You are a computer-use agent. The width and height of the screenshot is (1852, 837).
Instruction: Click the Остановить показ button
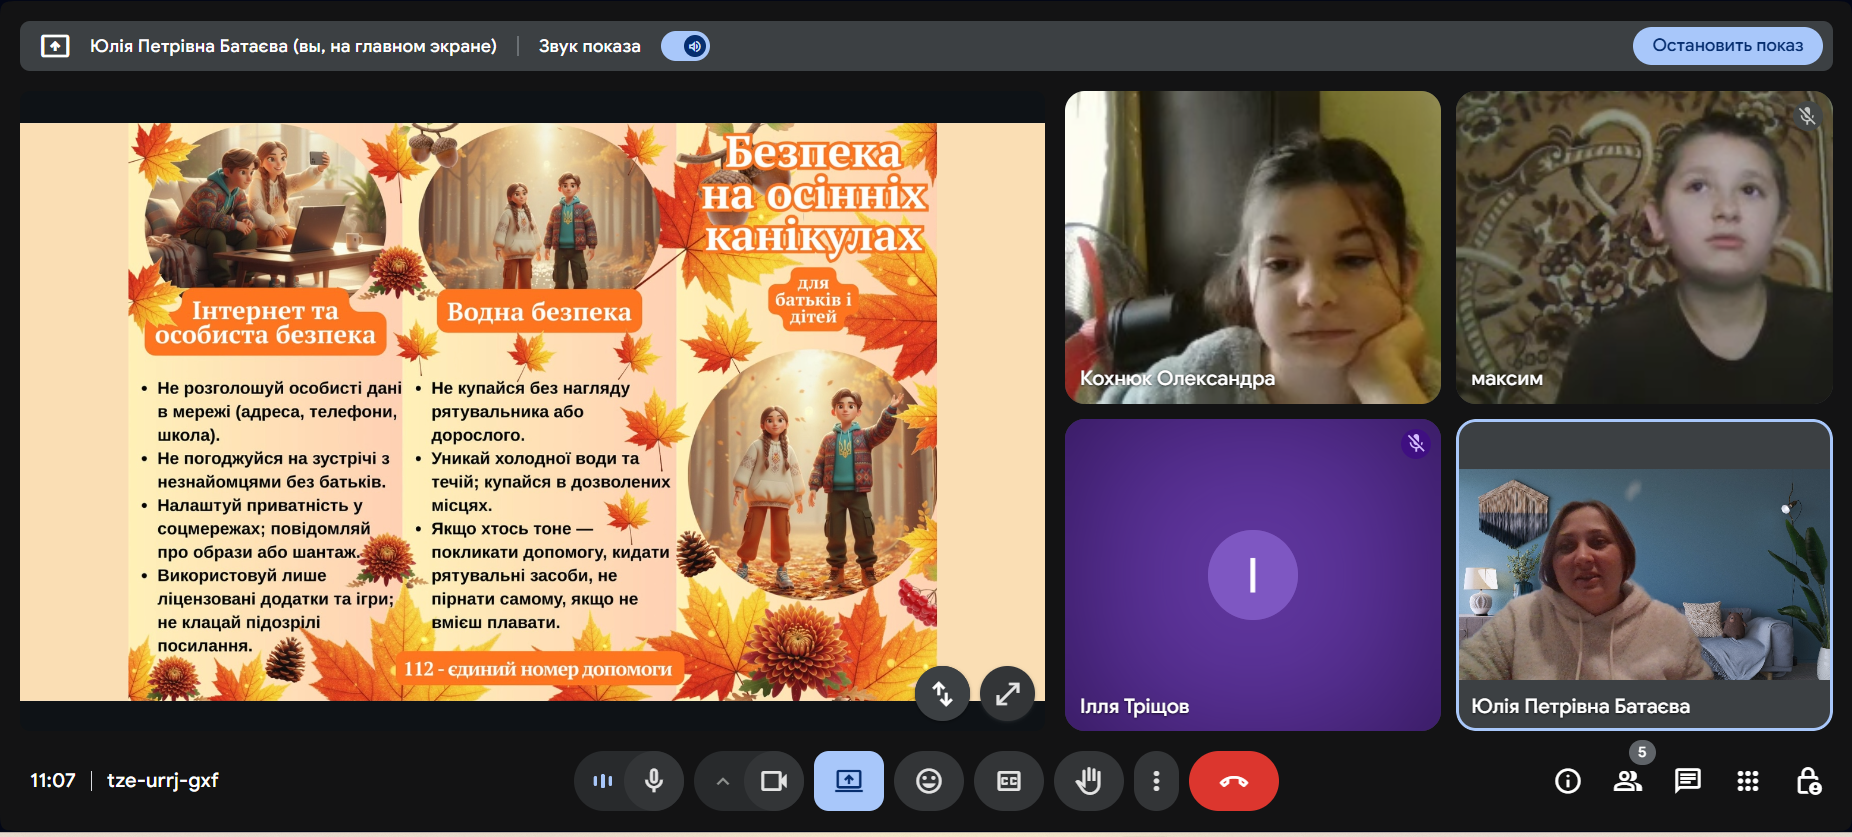click(1727, 46)
